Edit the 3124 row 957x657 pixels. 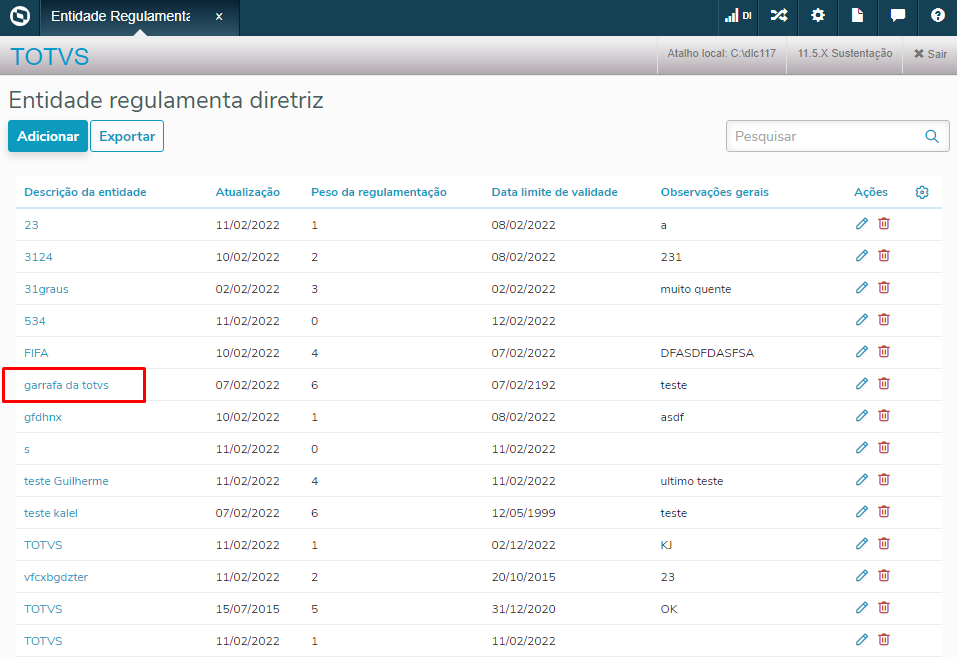coord(862,256)
